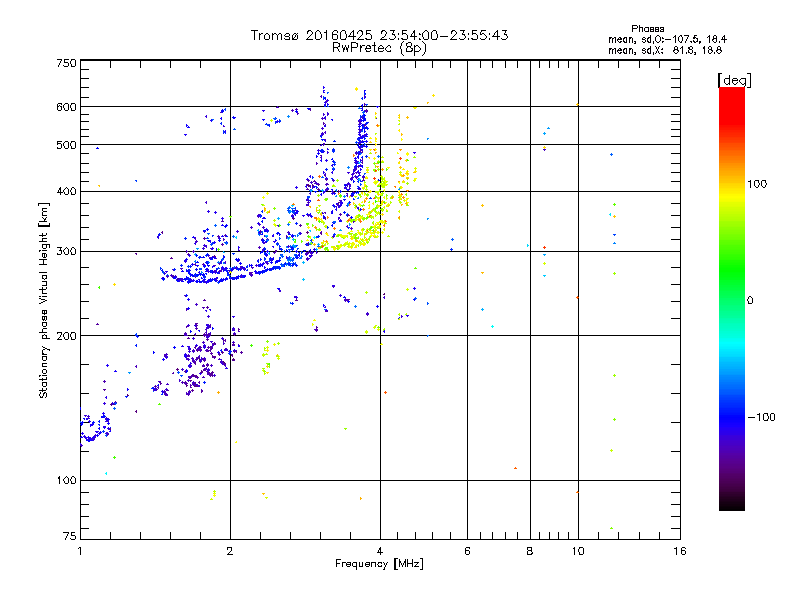Click the 'Frequency [MHz]' axis title
The height and width of the screenshot is (600, 800).
[x=379, y=564]
